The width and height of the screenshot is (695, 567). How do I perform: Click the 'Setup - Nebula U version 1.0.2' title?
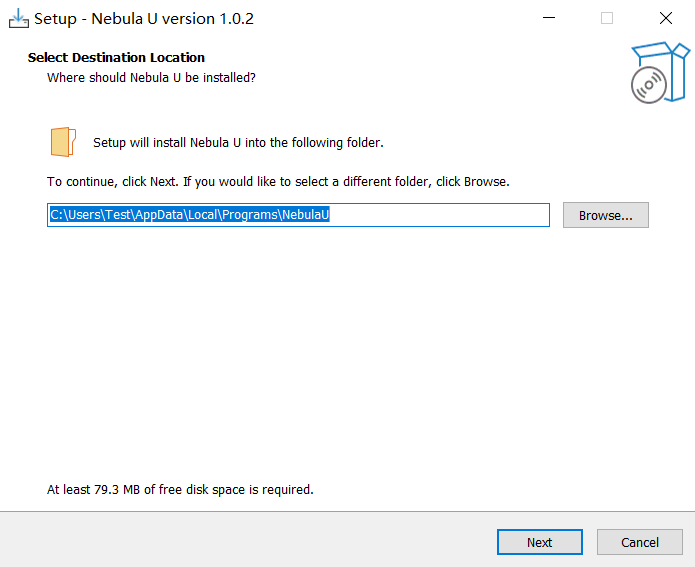tap(144, 19)
